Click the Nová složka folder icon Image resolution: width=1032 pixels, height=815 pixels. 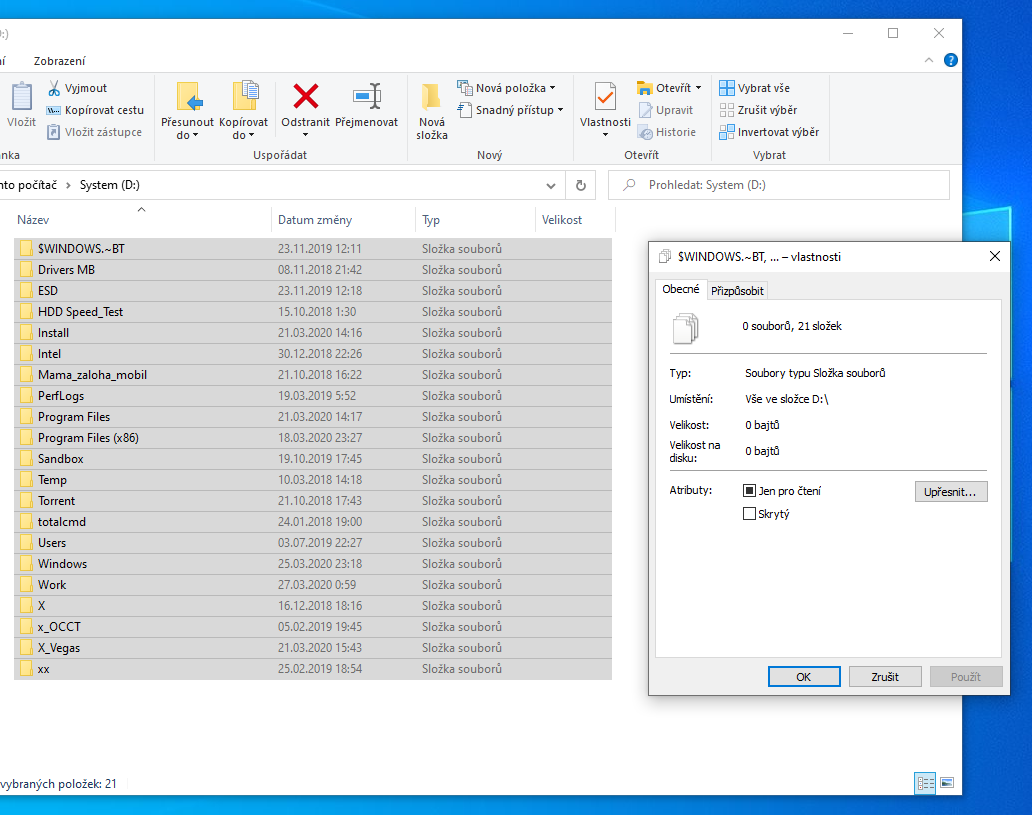(x=432, y=96)
